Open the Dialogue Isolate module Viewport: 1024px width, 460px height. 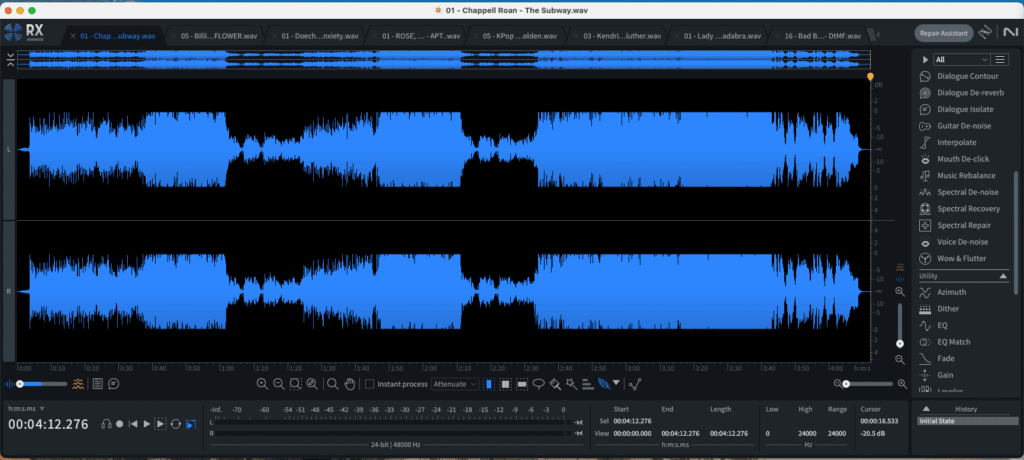[x=956, y=109]
